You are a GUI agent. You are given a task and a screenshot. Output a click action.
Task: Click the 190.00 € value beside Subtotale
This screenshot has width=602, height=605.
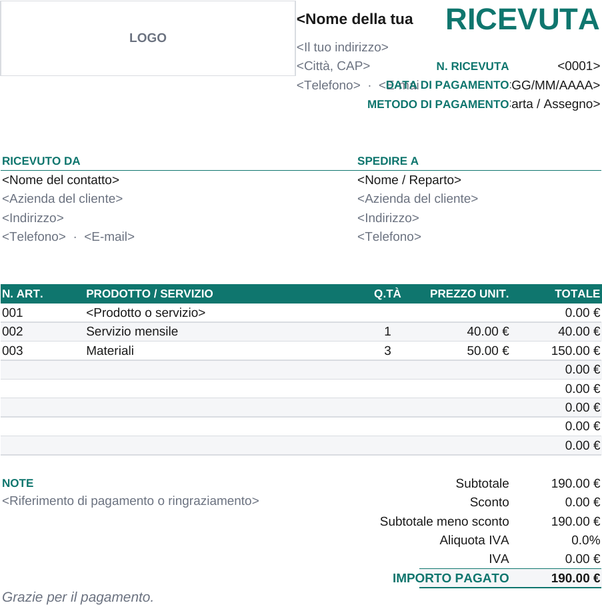tap(575, 483)
